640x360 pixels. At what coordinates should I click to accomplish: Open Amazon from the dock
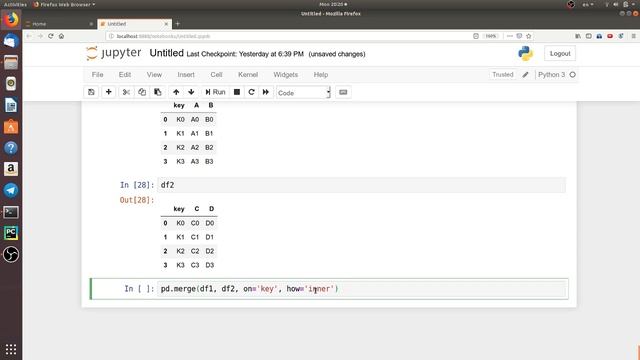11,169
